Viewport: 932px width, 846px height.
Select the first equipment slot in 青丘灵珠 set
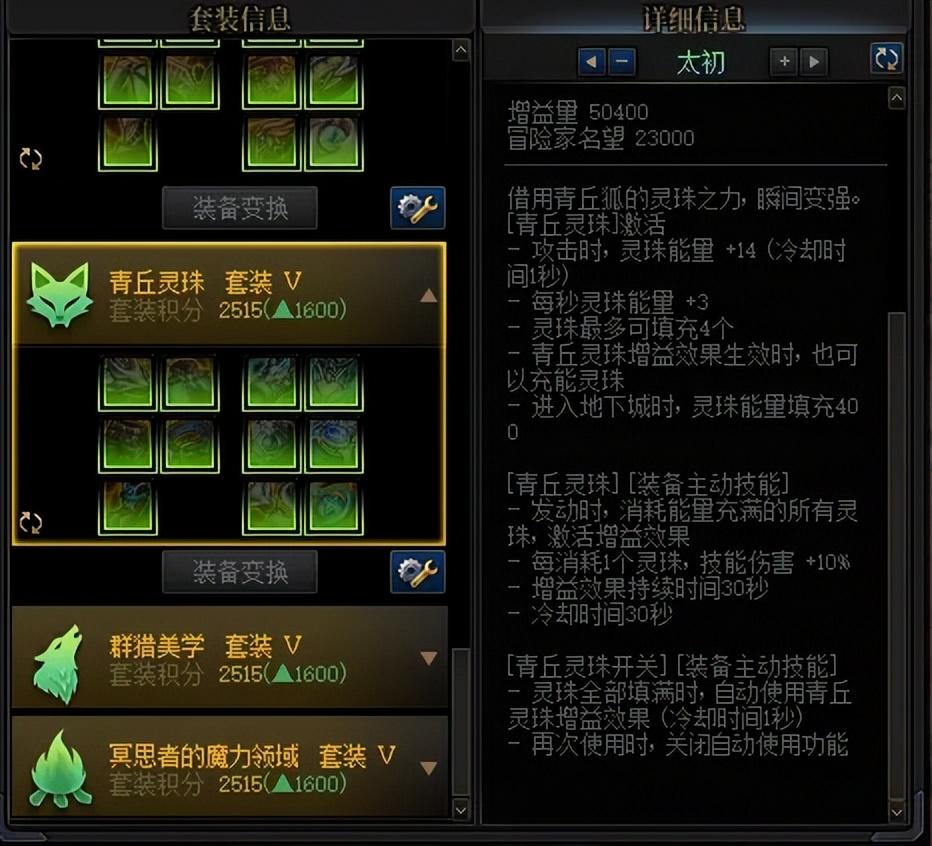pyautogui.click(x=127, y=382)
